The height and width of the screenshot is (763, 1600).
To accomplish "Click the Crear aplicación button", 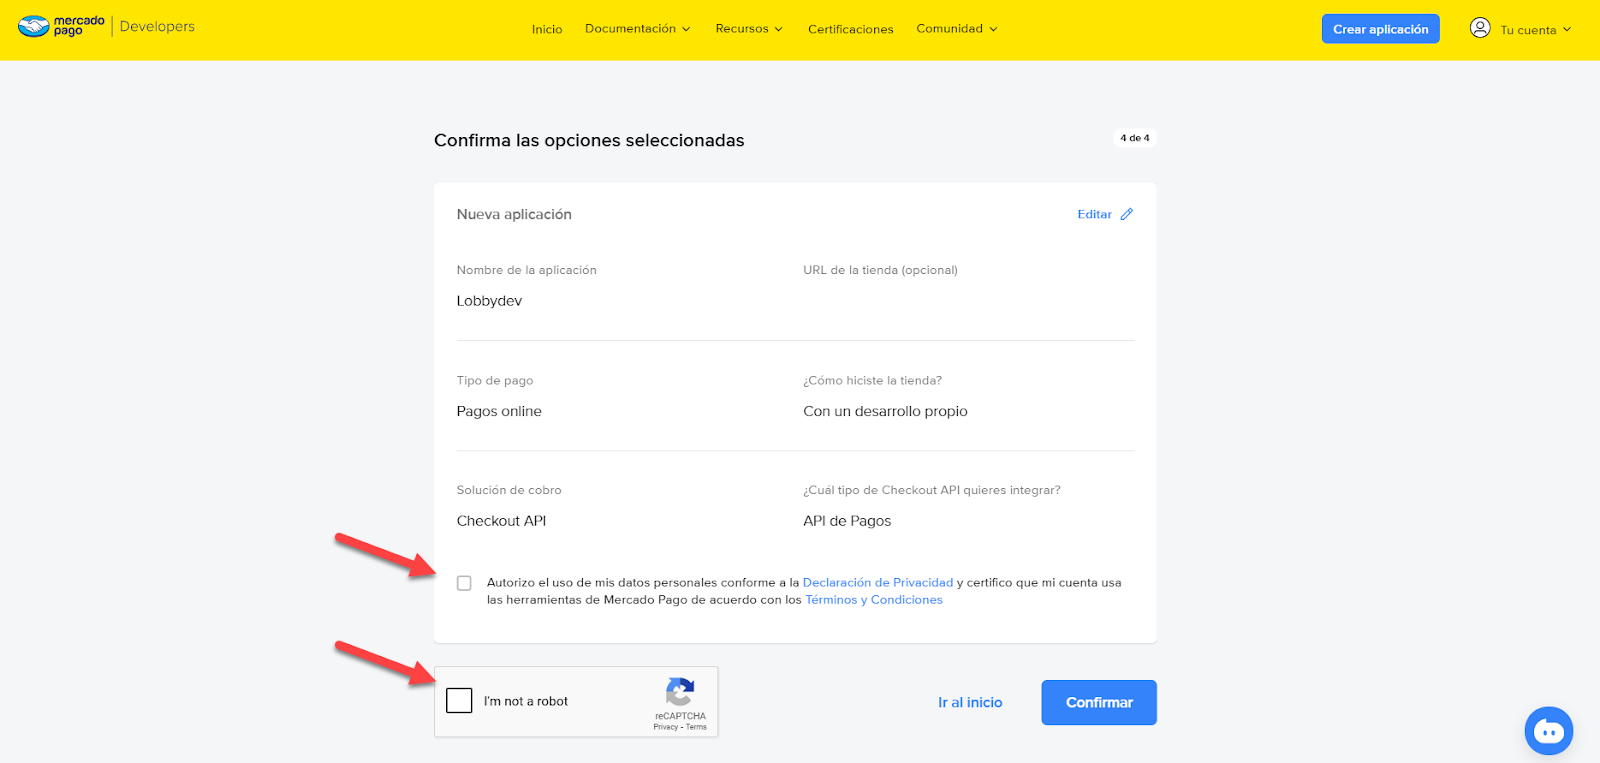I will tap(1380, 29).
